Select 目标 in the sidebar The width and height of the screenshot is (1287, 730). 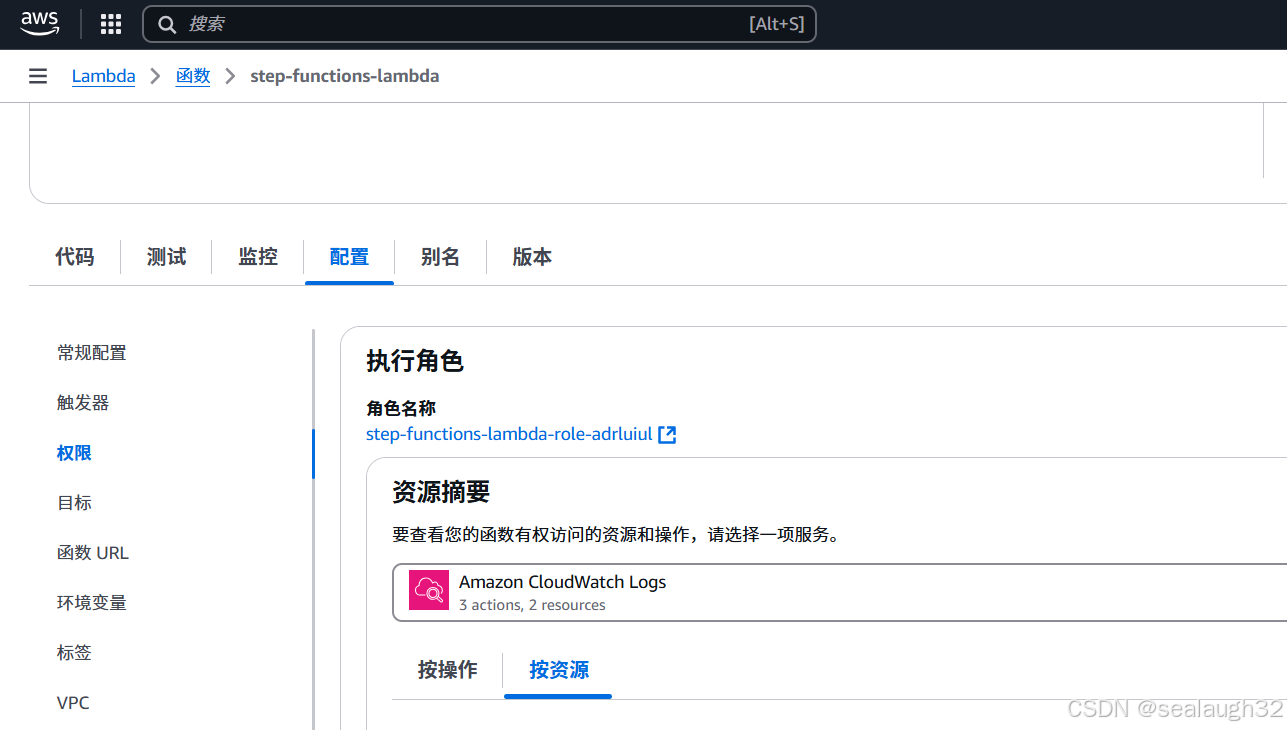coord(74,503)
